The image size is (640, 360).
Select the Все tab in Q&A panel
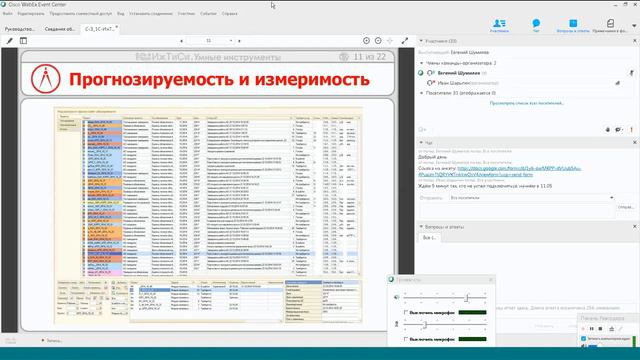(x=429, y=237)
